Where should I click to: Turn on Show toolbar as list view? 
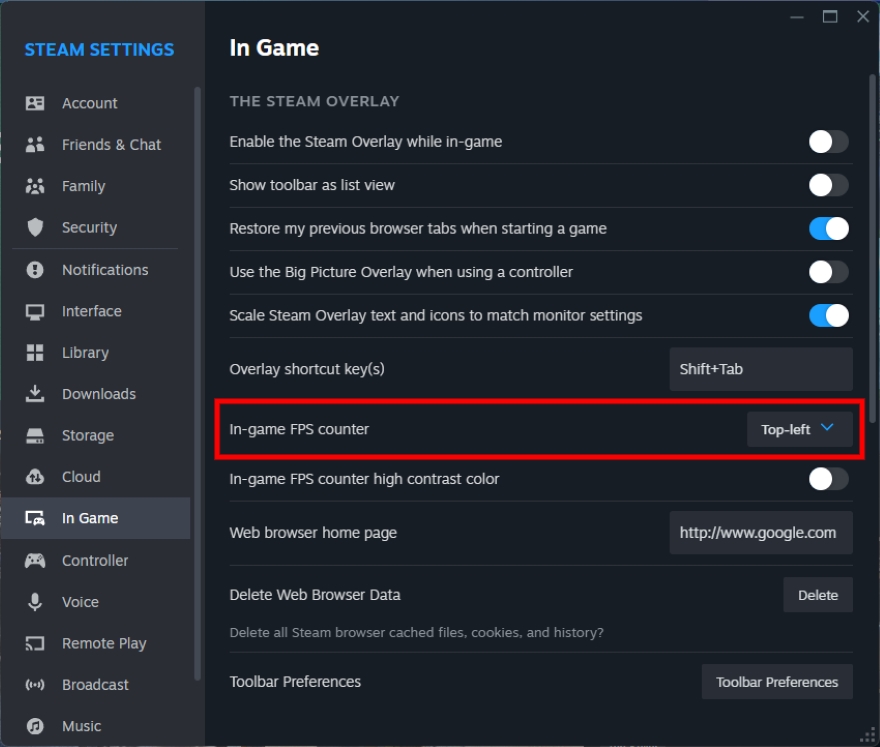[828, 185]
